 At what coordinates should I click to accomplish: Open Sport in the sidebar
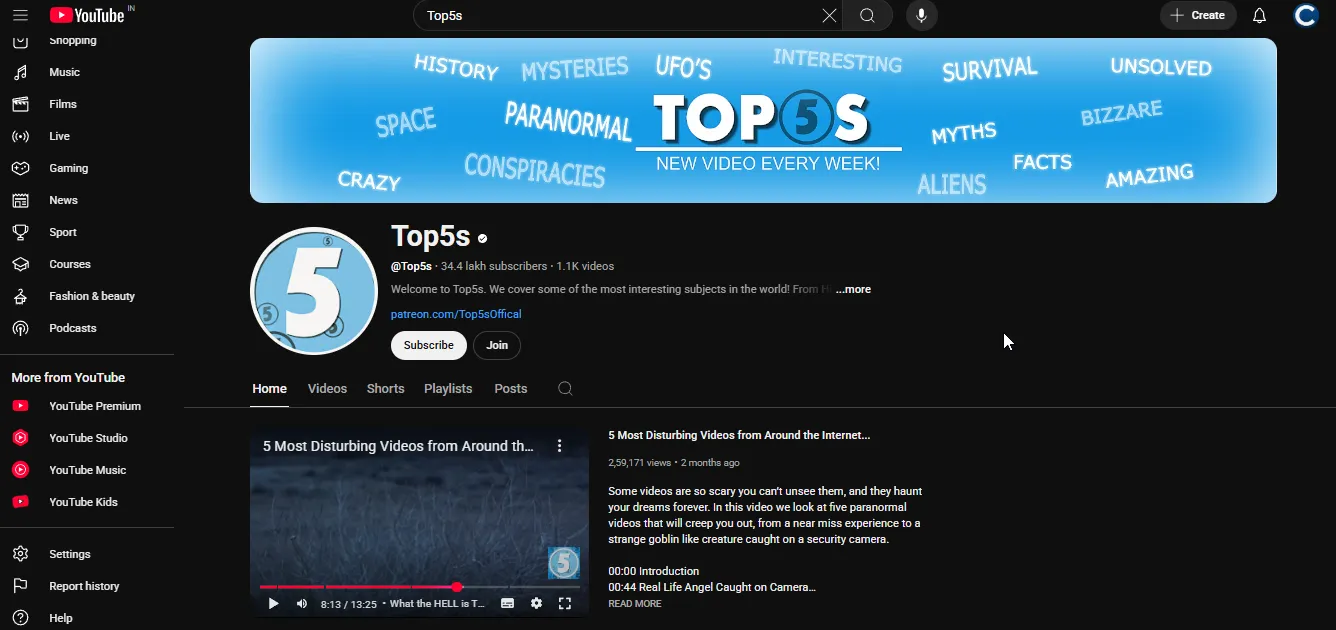click(87, 232)
